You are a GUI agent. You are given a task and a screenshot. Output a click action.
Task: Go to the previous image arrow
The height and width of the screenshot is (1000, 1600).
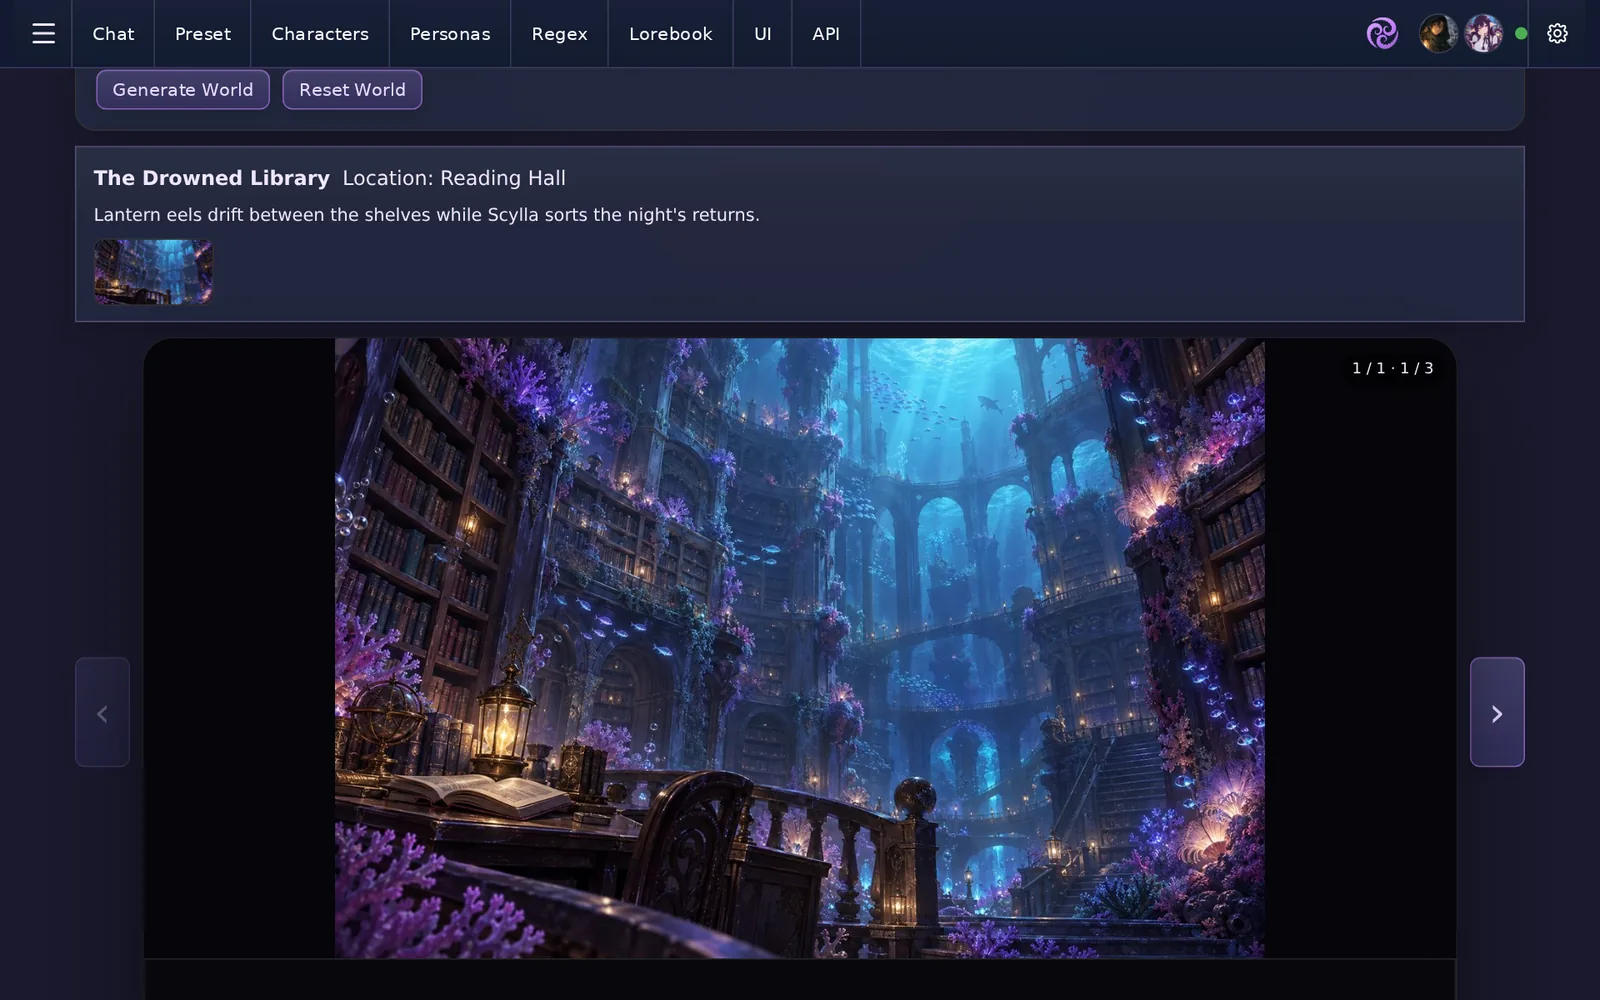click(102, 712)
